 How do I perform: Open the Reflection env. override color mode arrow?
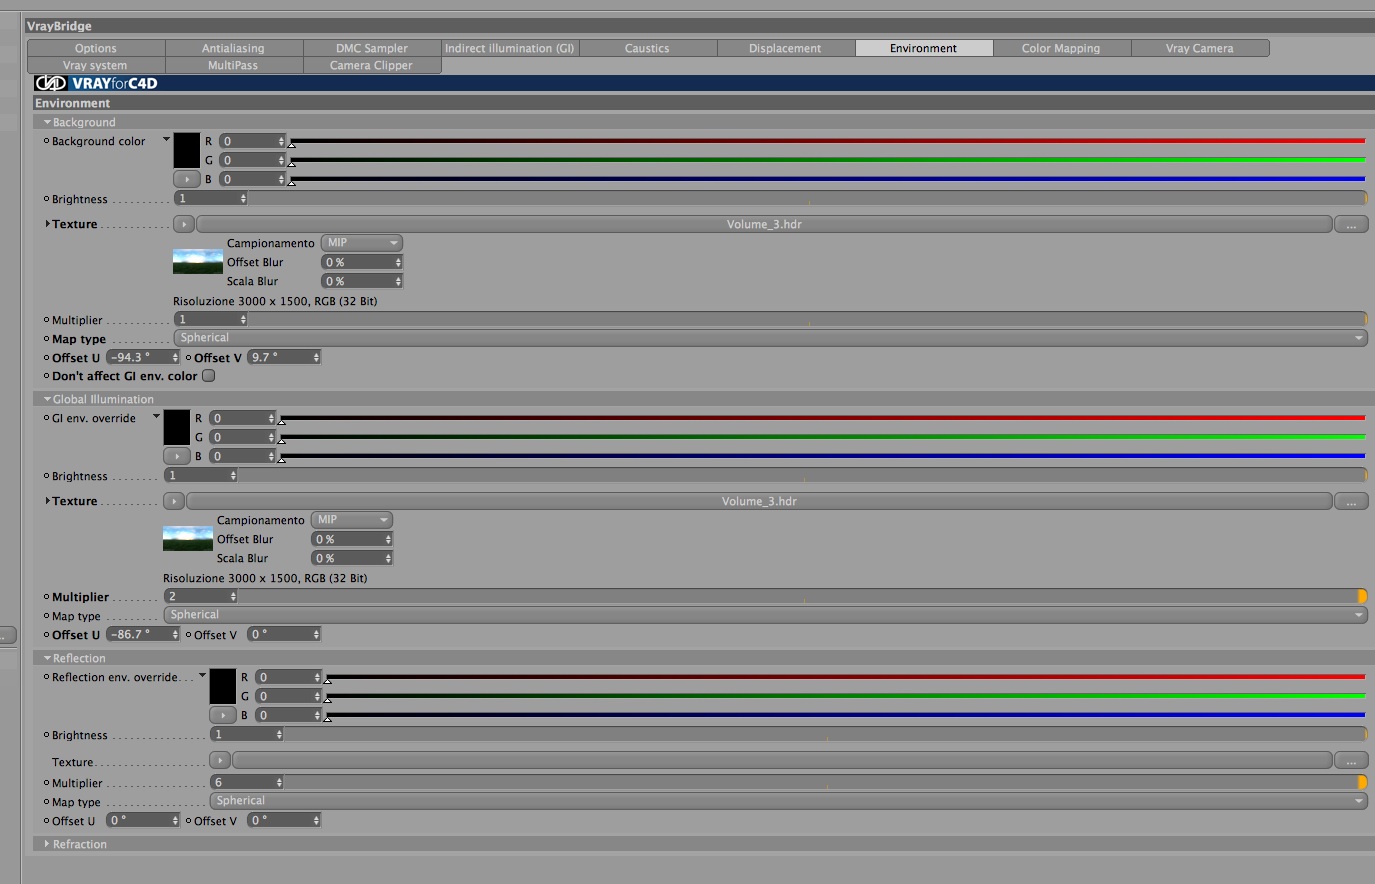(x=202, y=676)
